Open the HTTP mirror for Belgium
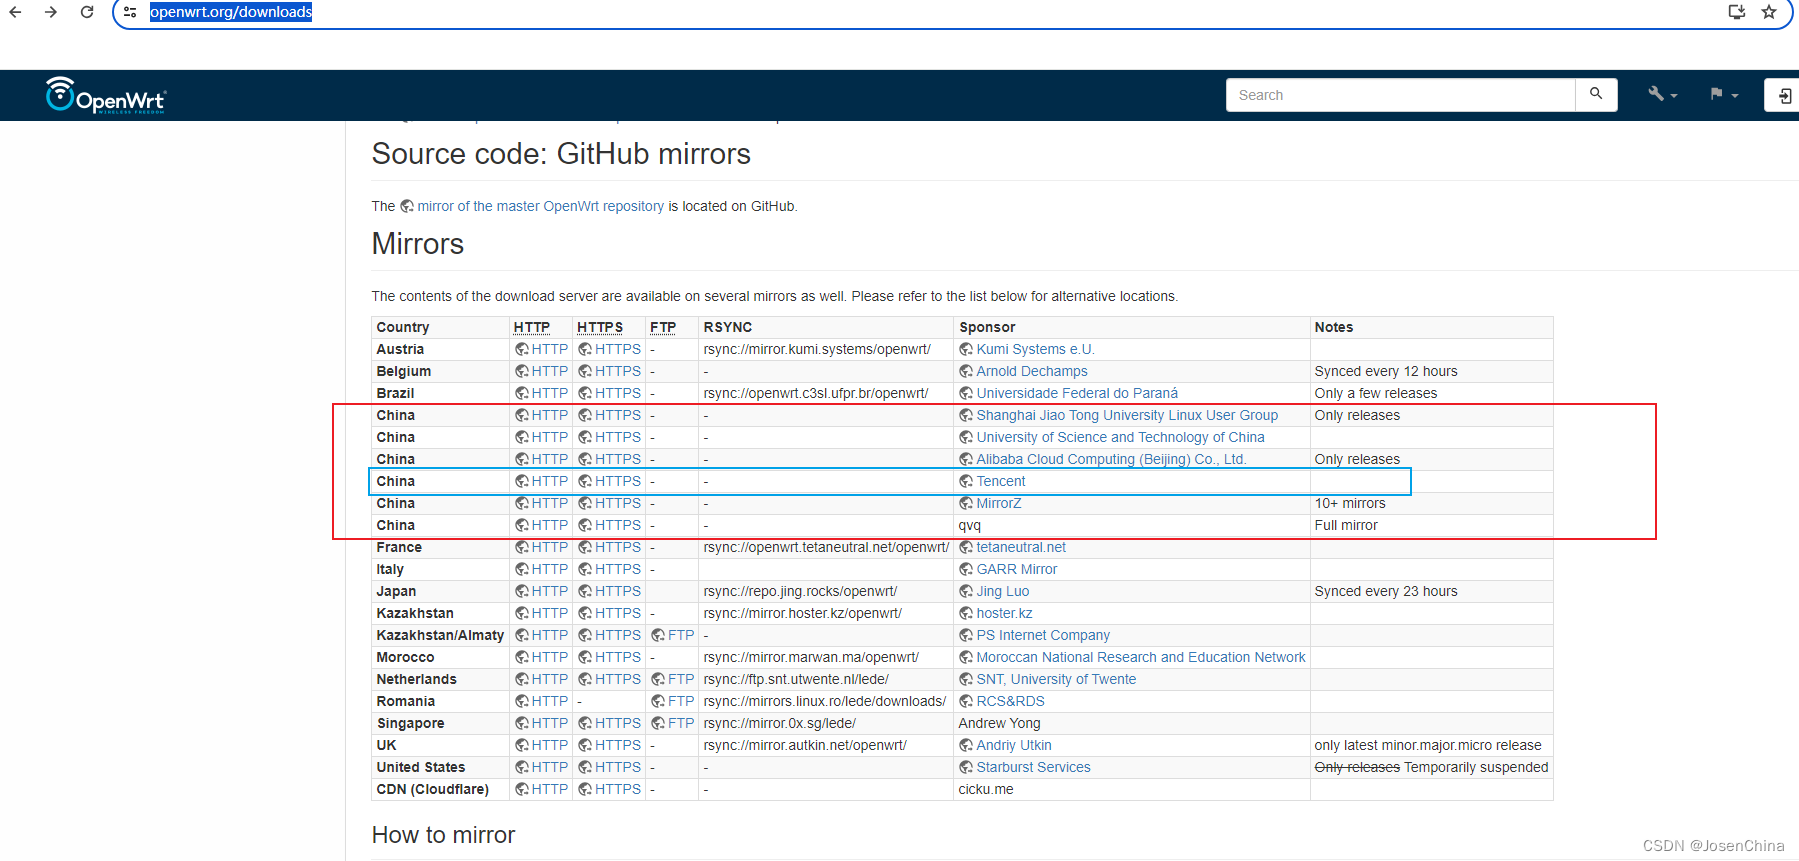Viewport: 1799px width, 861px height. [549, 371]
